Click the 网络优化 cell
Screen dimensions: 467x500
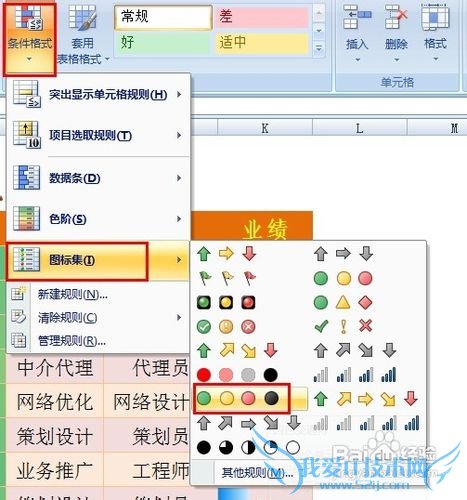point(55,401)
